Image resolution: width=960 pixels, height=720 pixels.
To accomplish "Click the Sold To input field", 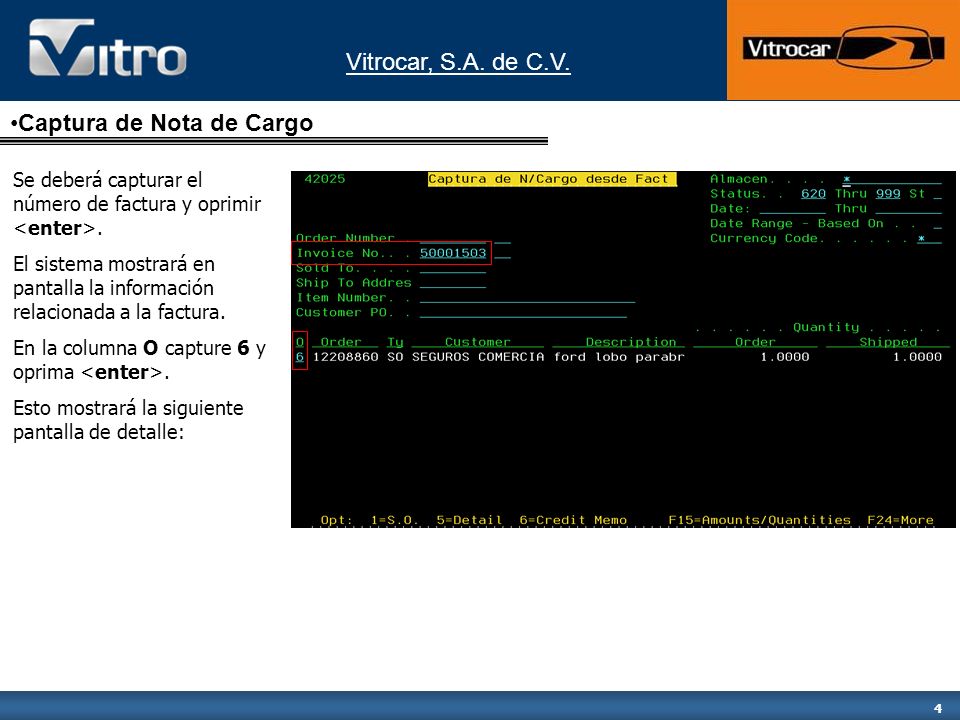I will (453, 268).
